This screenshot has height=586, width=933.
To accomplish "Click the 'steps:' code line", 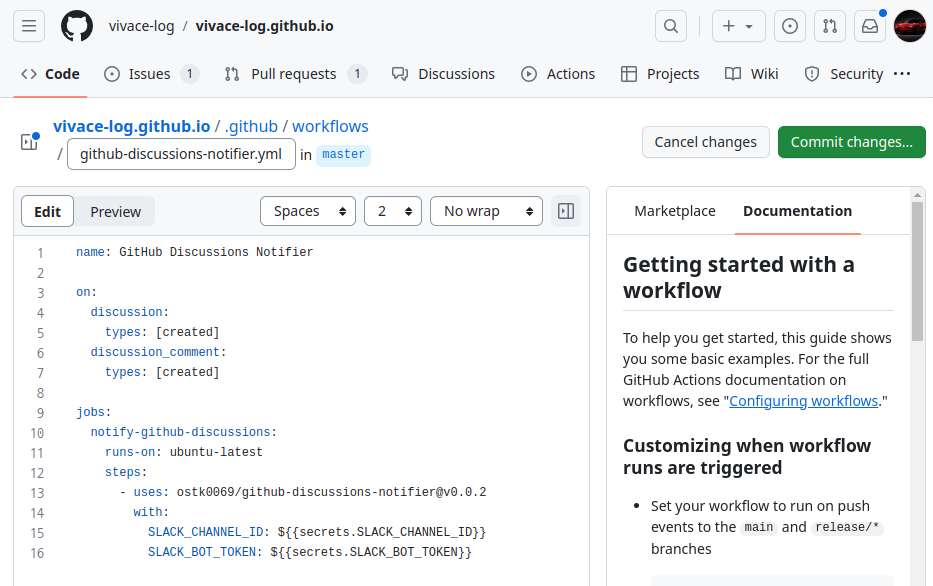I will tap(126, 472).
